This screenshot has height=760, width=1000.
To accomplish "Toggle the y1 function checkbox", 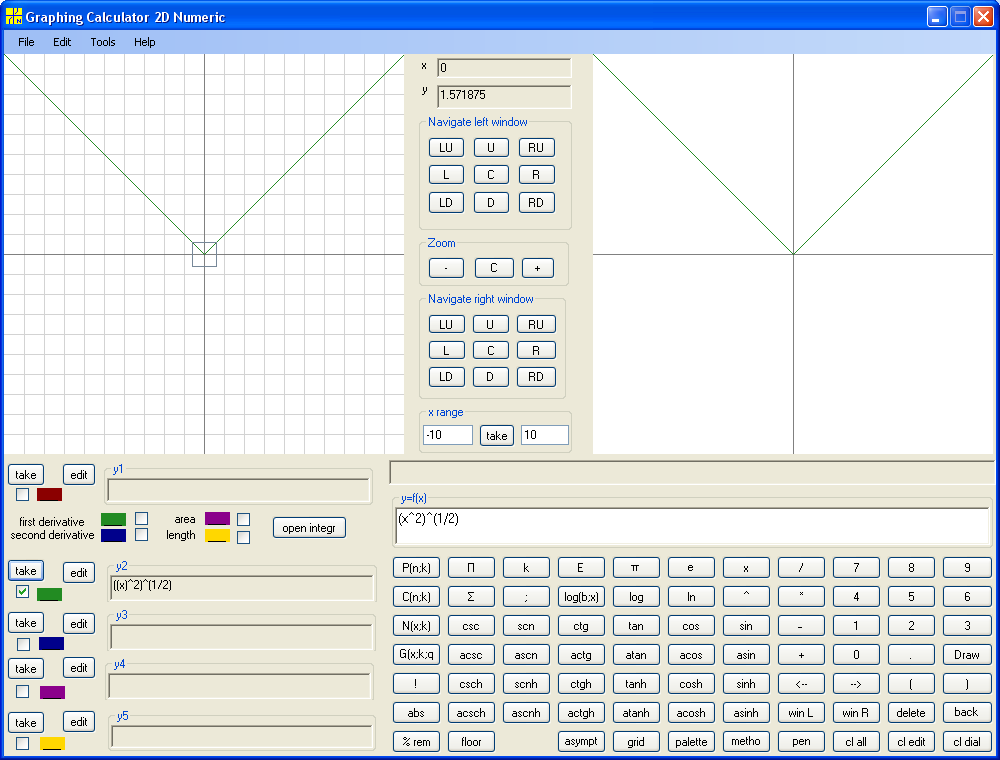I will click(x=22, y=494).
